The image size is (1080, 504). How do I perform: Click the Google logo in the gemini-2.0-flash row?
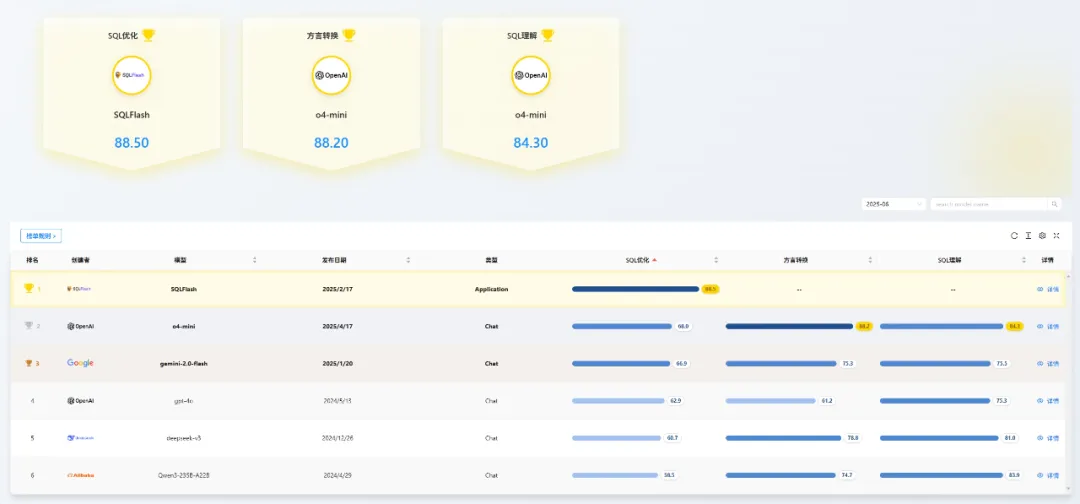tap(81, 363)
